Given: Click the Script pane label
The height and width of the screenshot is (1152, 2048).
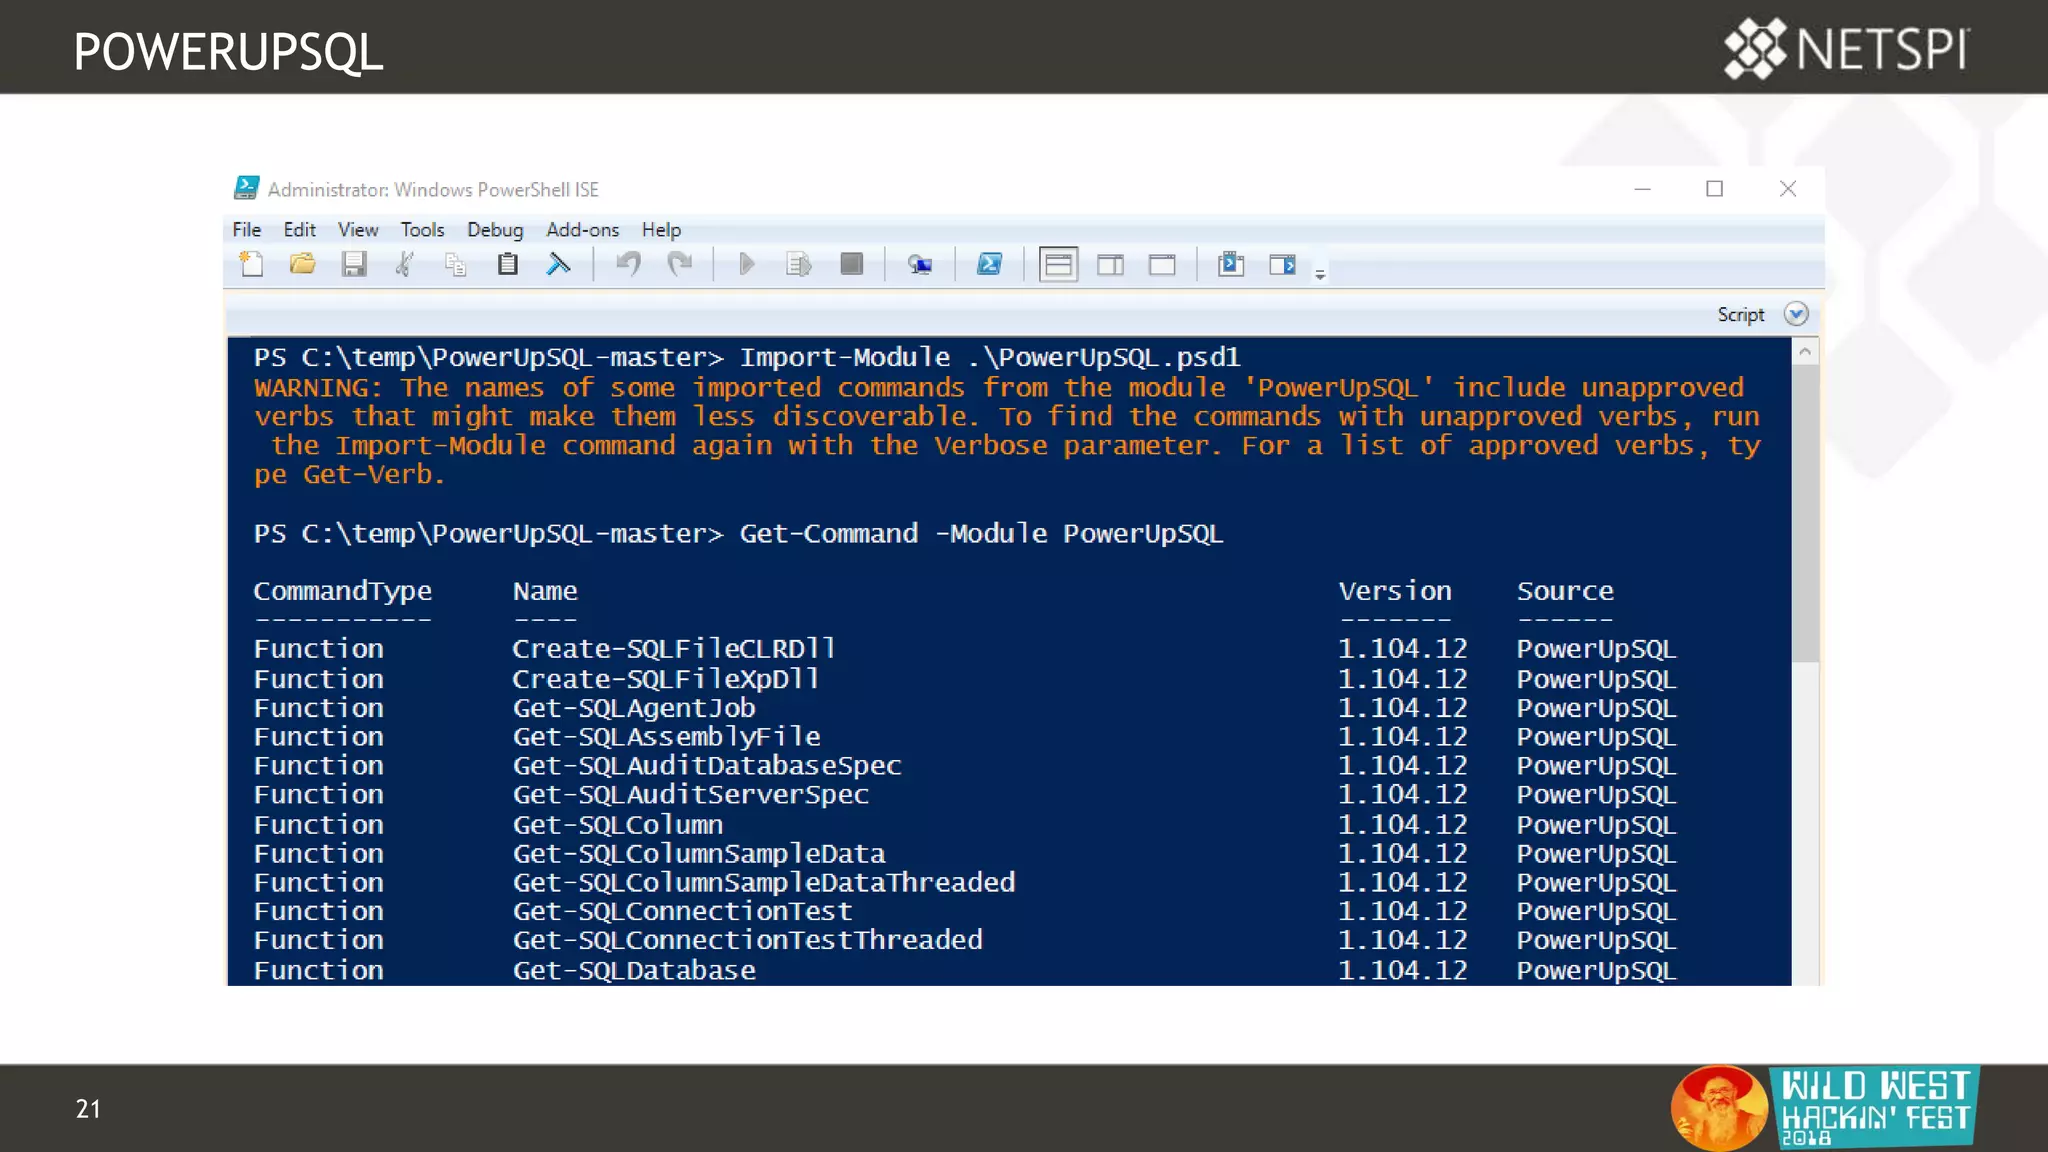Looking at the screenshot, I should [x=1741, y=314].
